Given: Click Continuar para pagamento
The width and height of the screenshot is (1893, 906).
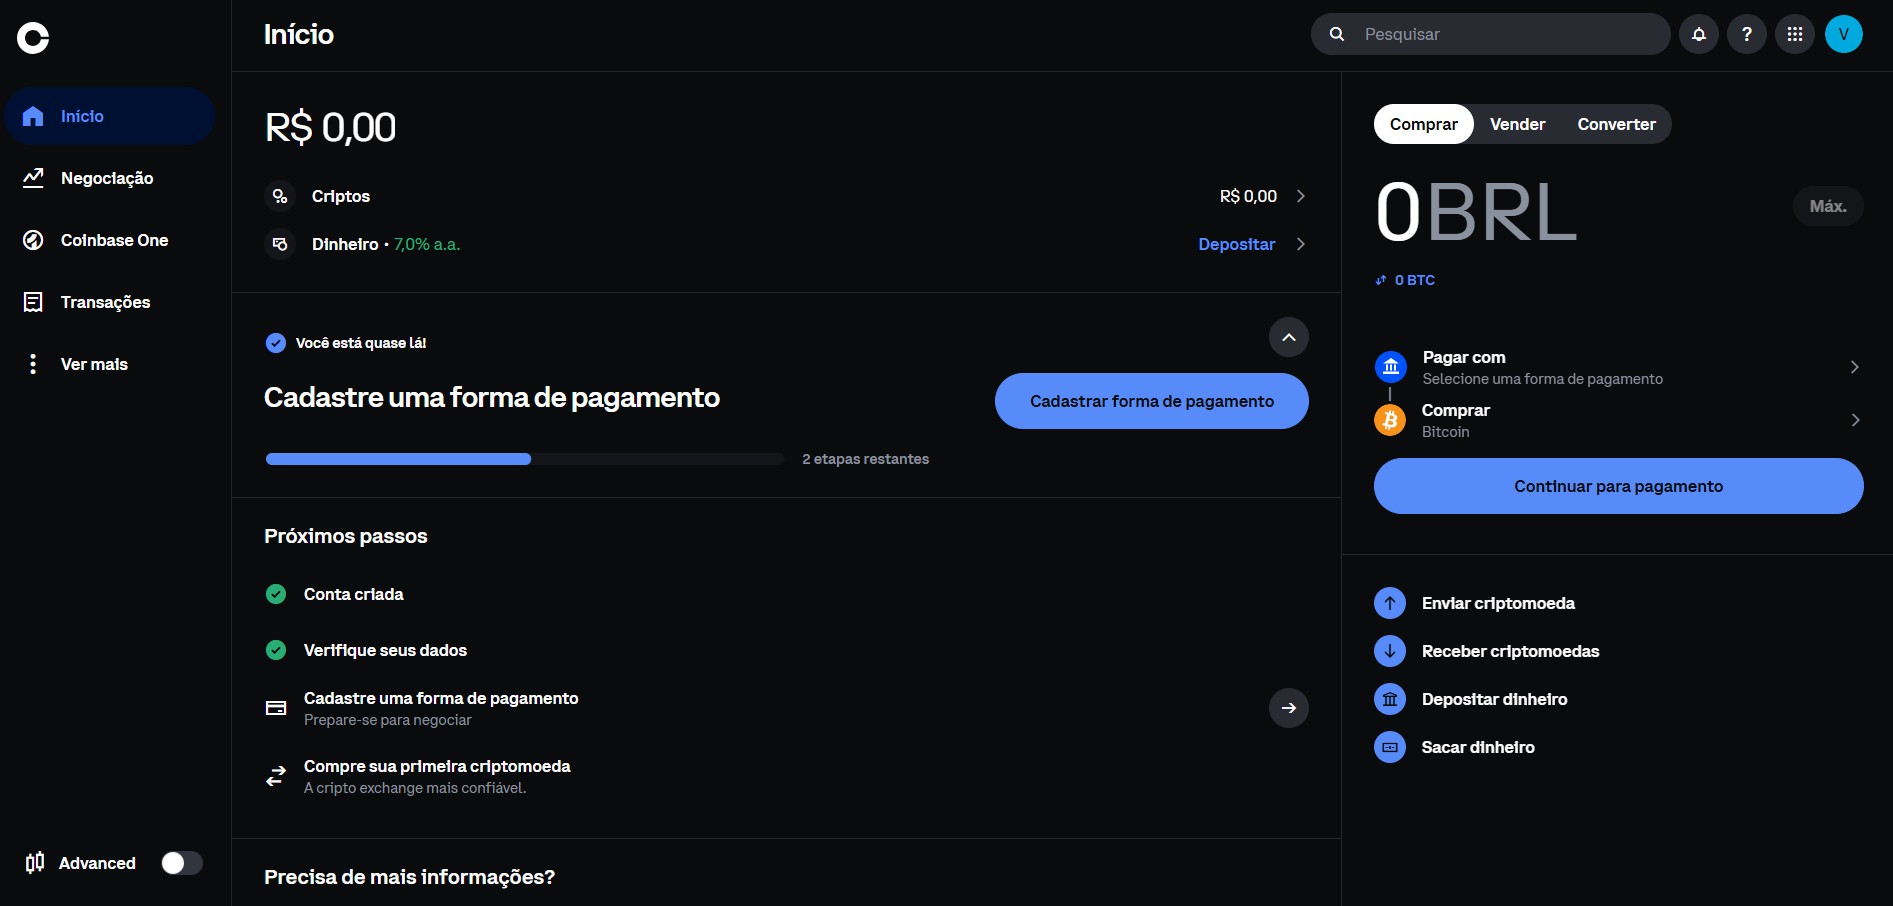Looking at the screenshot, I should coord(1617,486).
